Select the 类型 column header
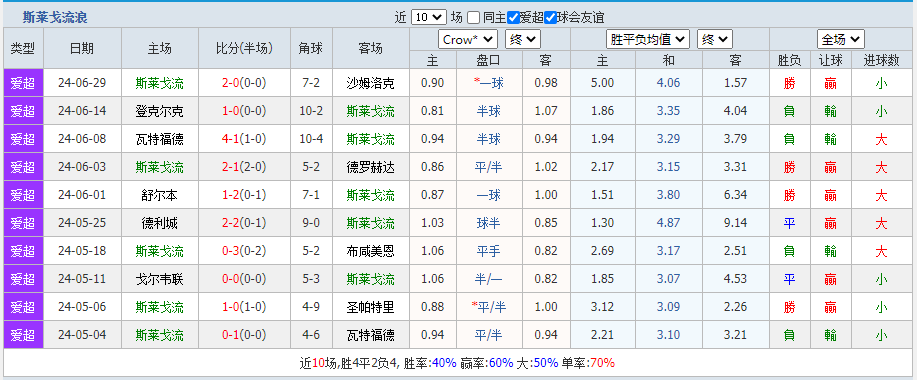The width and height of the screenshot is (917, 380). coord(23,49)
